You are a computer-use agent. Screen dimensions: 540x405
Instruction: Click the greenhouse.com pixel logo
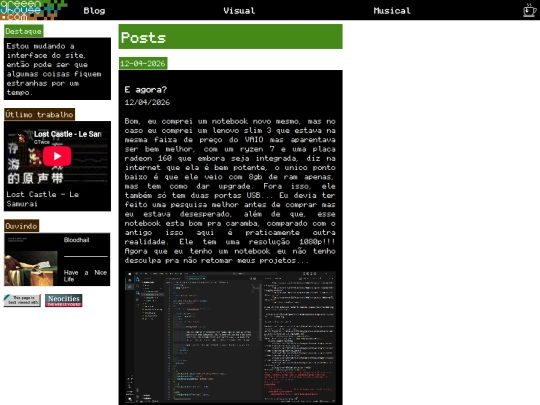tap(34, 10)
